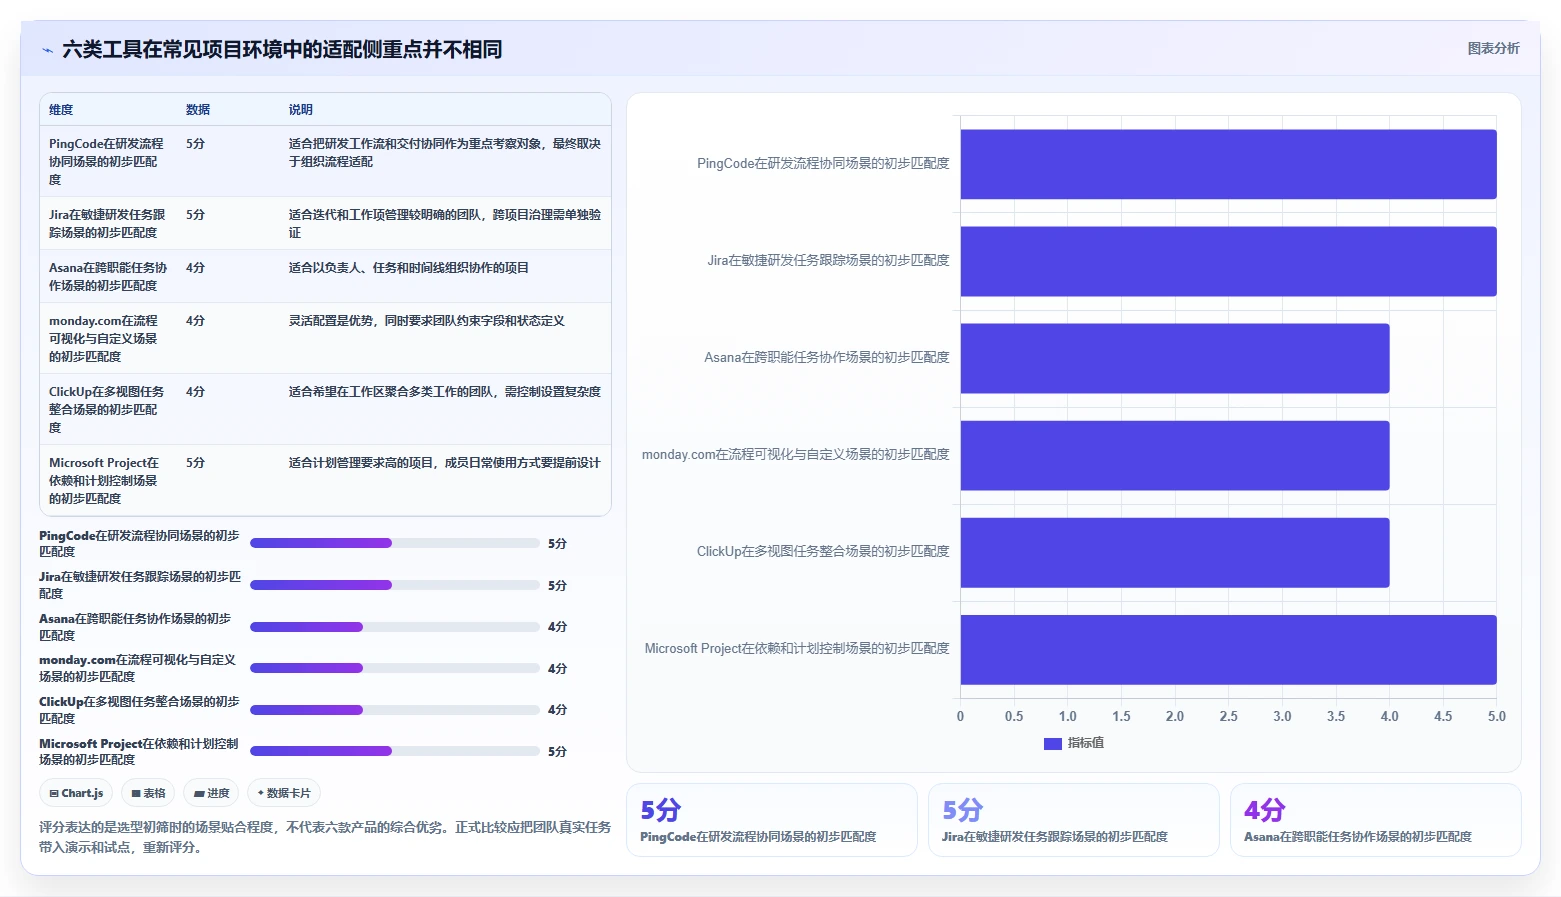Click the Microsoft Project progress bar
The image size is (1561, 897).
pos(395,751)
